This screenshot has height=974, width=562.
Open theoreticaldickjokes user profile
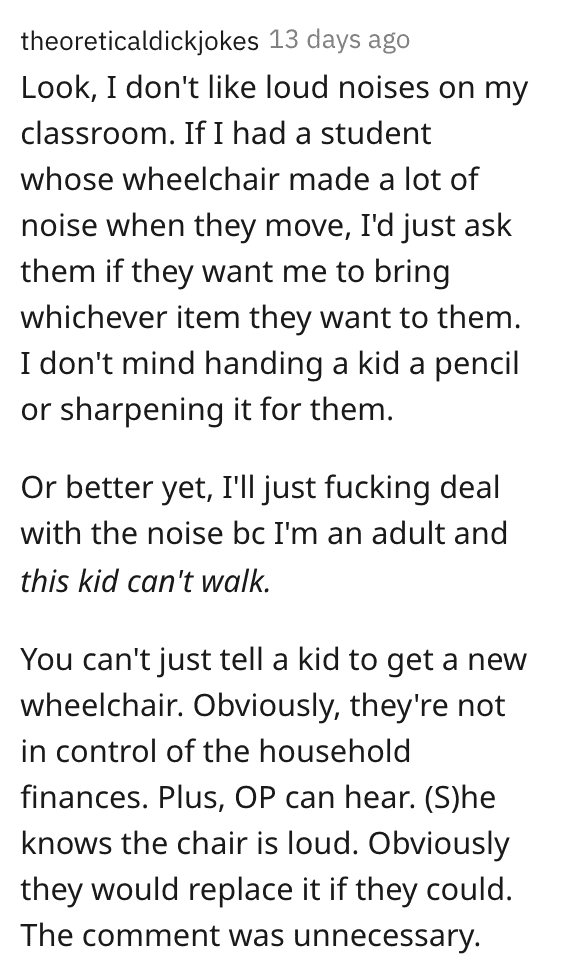coord(140,41)
